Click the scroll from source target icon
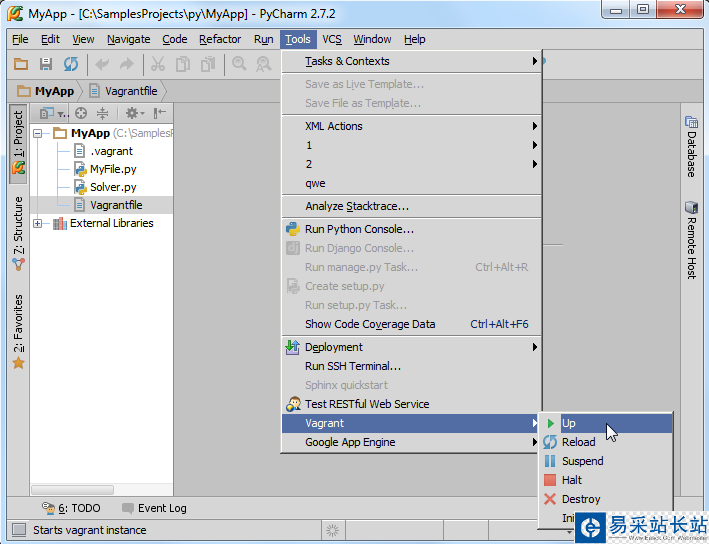This screenshot has height=544, width=709. (x=81, y=113)
